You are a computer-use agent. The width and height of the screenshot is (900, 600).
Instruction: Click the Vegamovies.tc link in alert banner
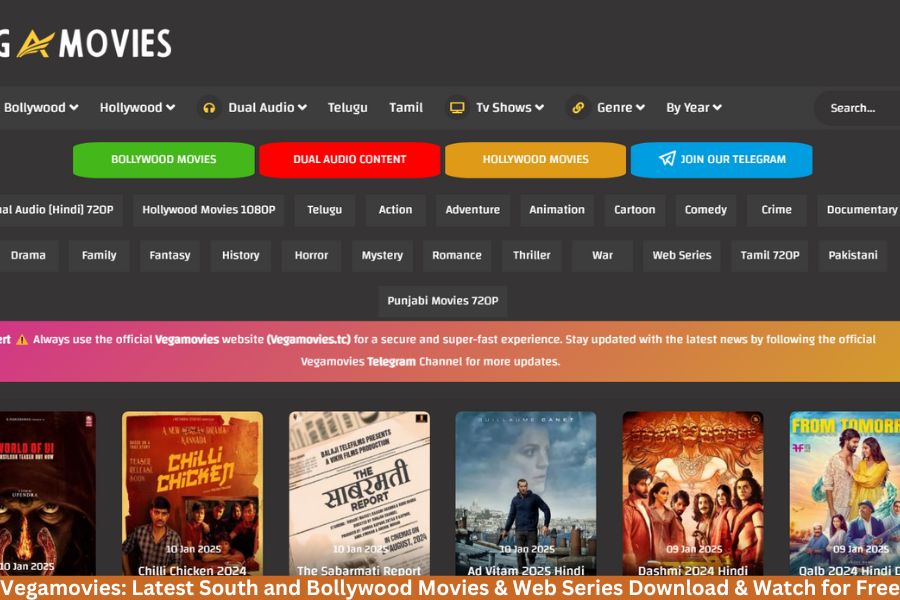[308, 339]
